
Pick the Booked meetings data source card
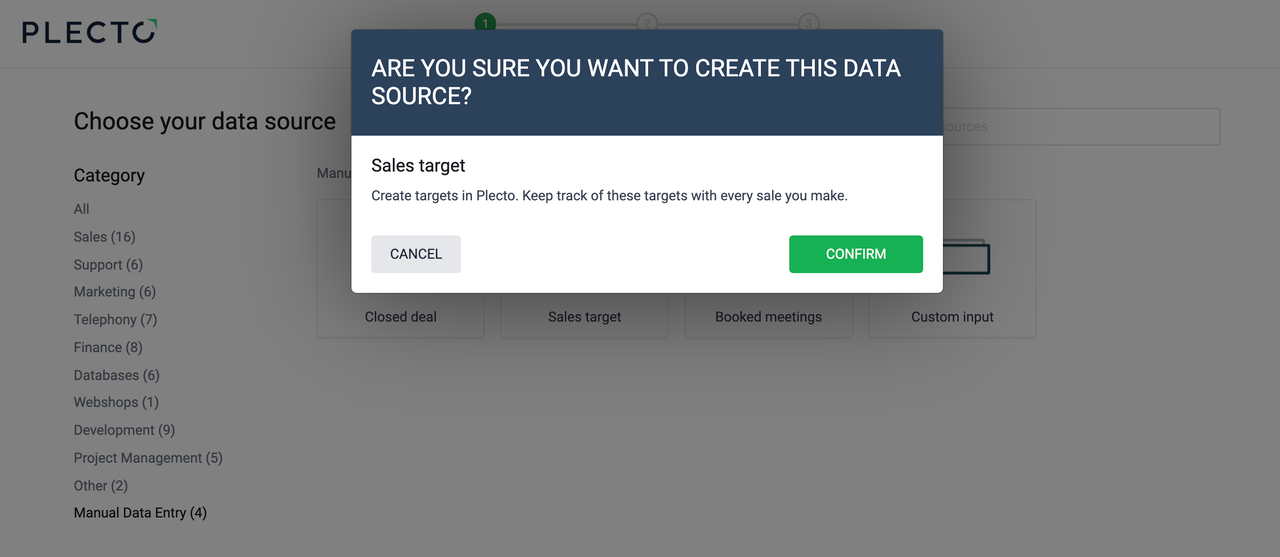pos(768,316)
